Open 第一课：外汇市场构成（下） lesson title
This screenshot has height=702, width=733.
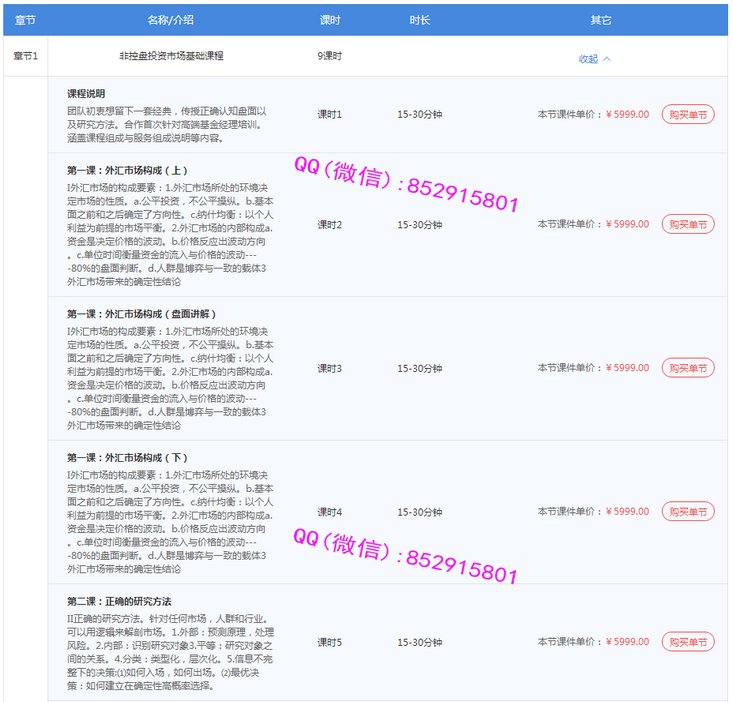tap(127, 458)
